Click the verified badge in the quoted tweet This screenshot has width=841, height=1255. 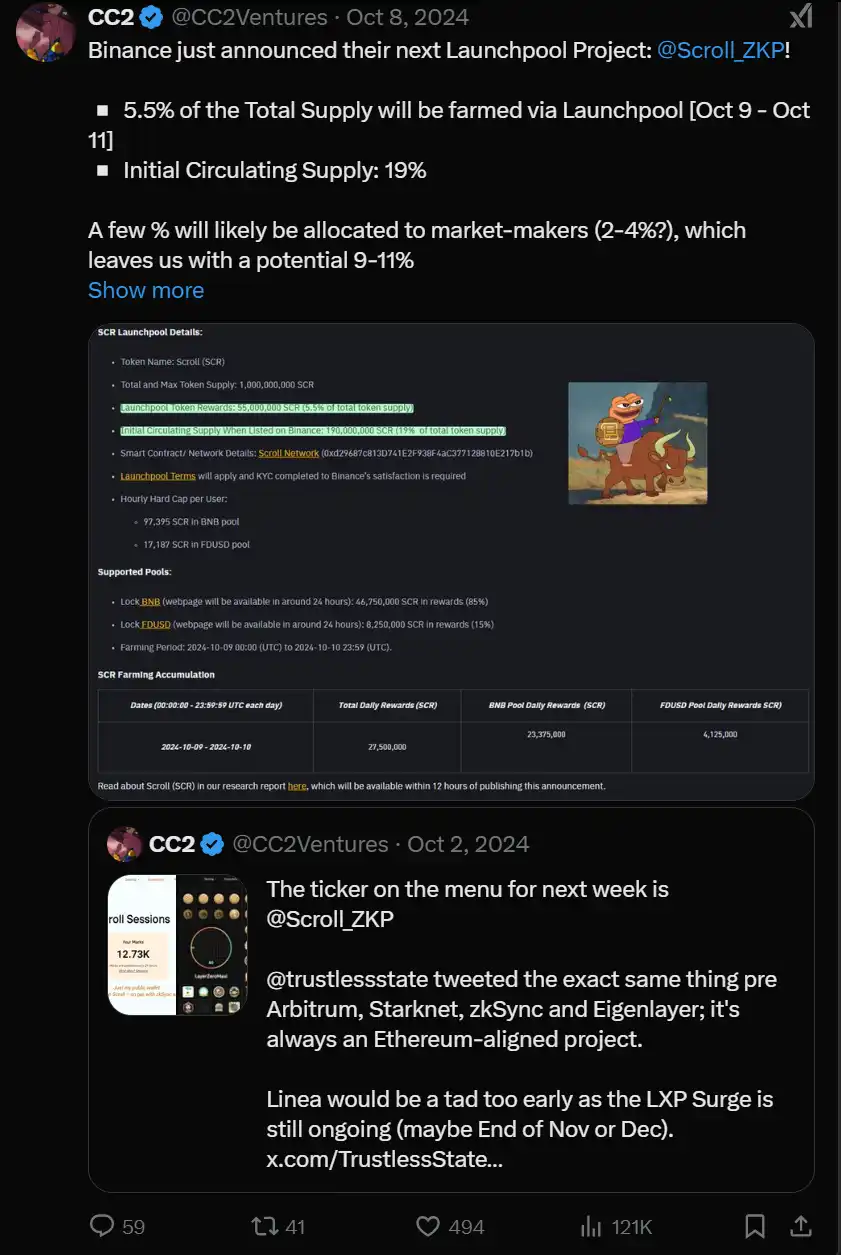(x=212, y=843)
